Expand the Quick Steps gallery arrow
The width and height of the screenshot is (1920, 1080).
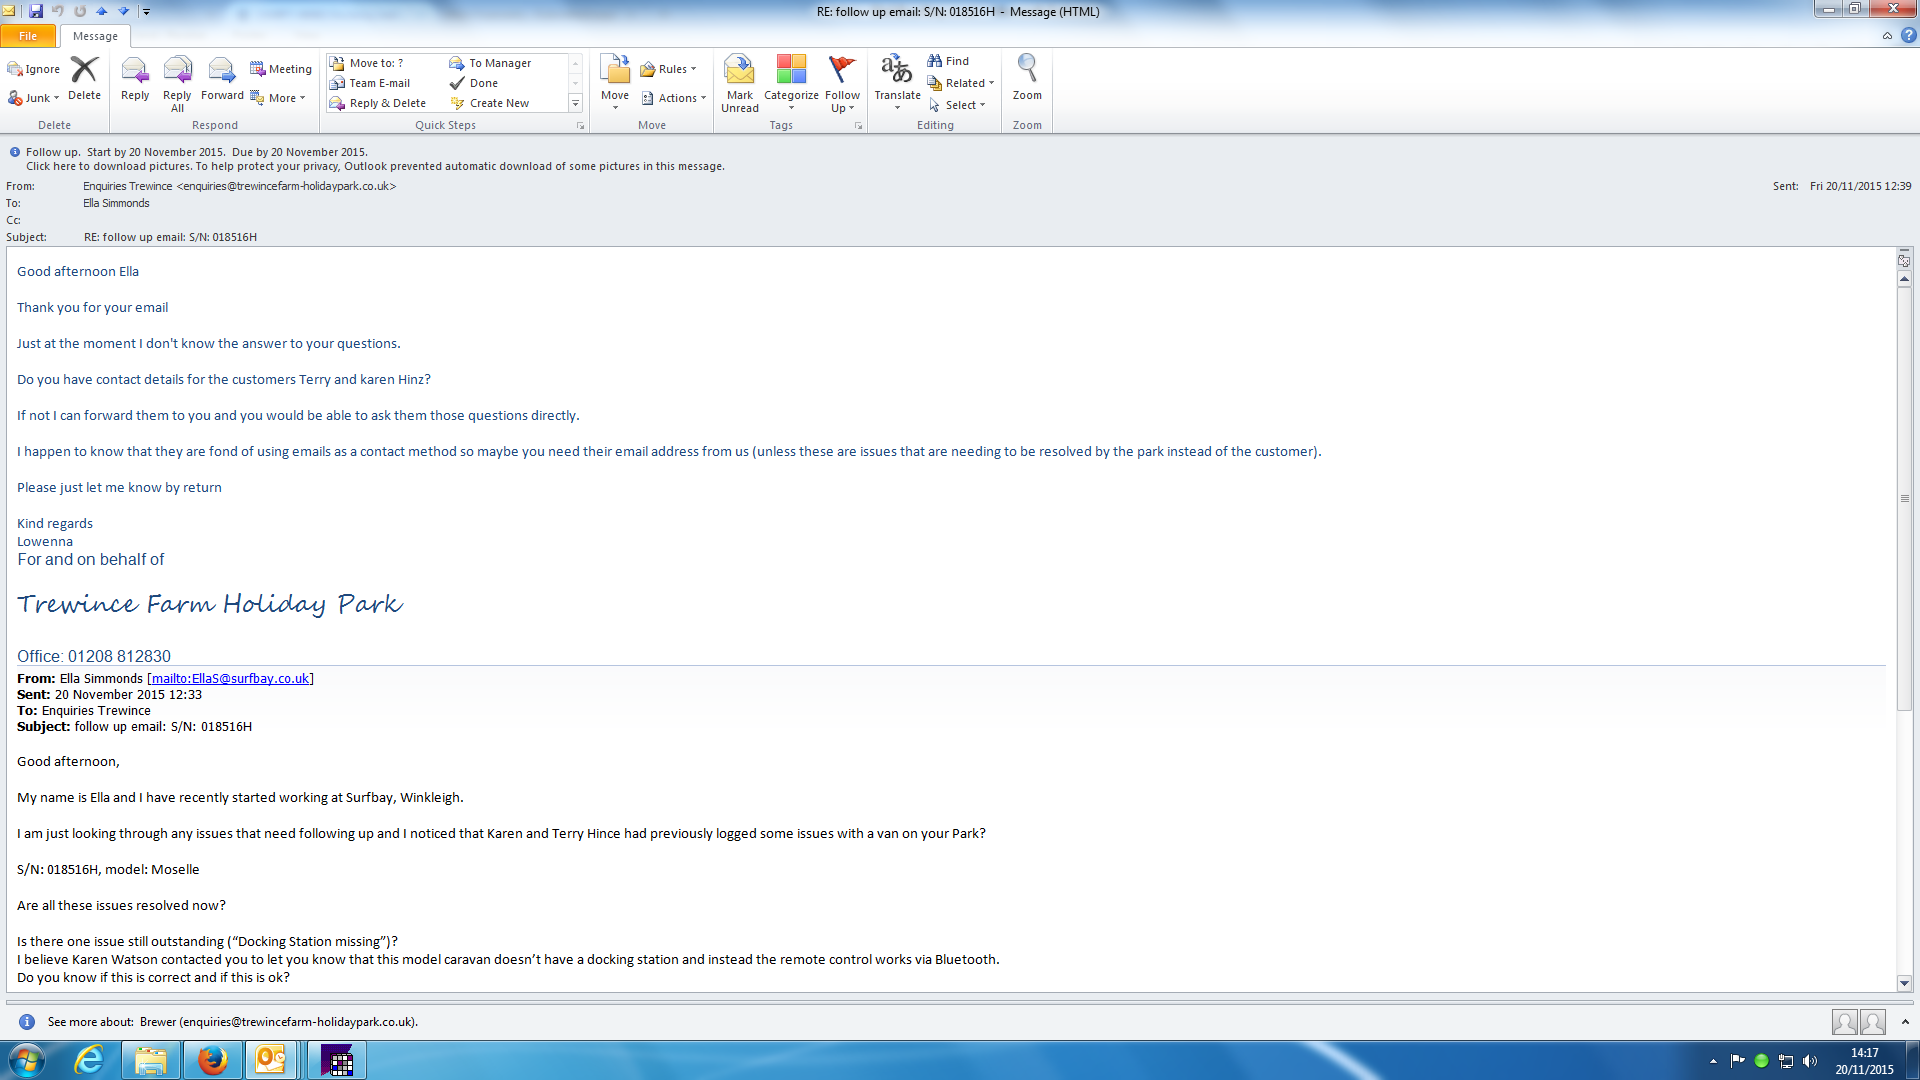[x=575, y=104]
